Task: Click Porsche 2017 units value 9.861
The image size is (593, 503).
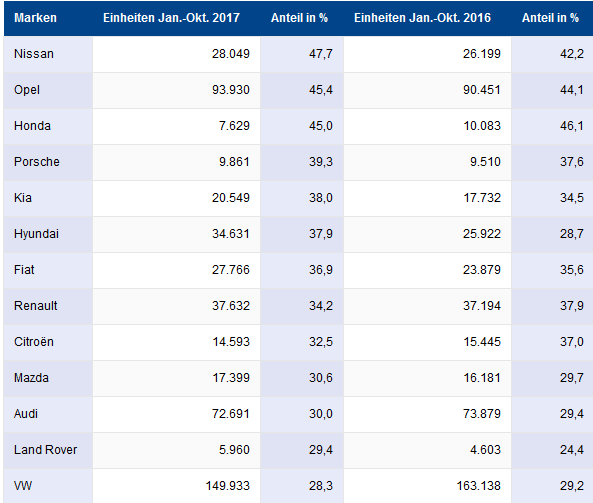Action: [x=234, y=161]
